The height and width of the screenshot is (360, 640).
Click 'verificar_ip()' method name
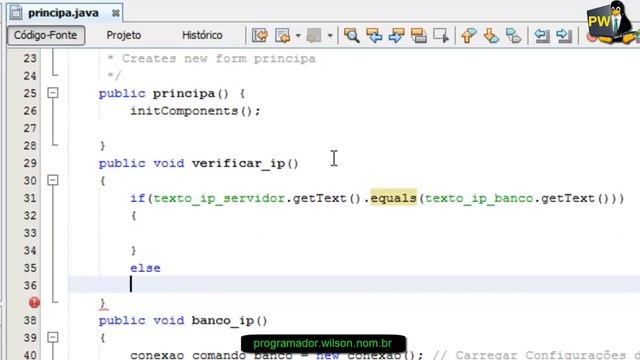(245, 163)
